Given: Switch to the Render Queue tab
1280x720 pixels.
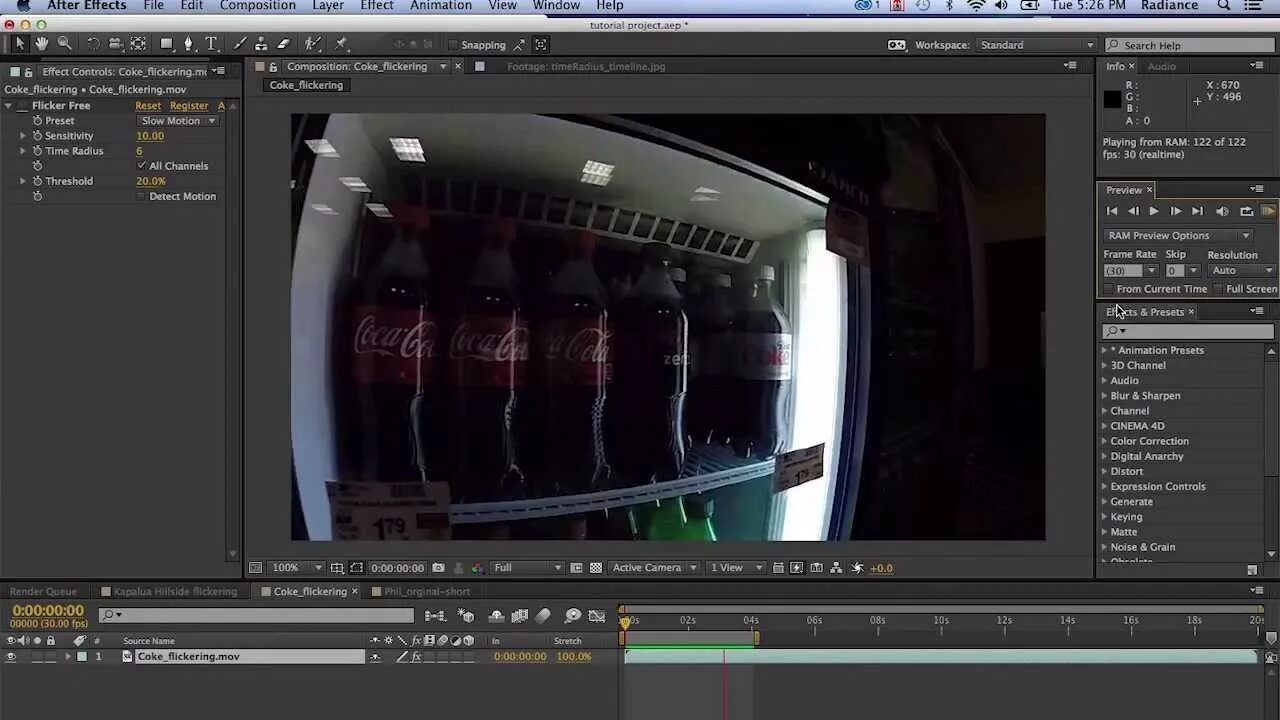Looking at the screenshot, I should coord(43,591).
